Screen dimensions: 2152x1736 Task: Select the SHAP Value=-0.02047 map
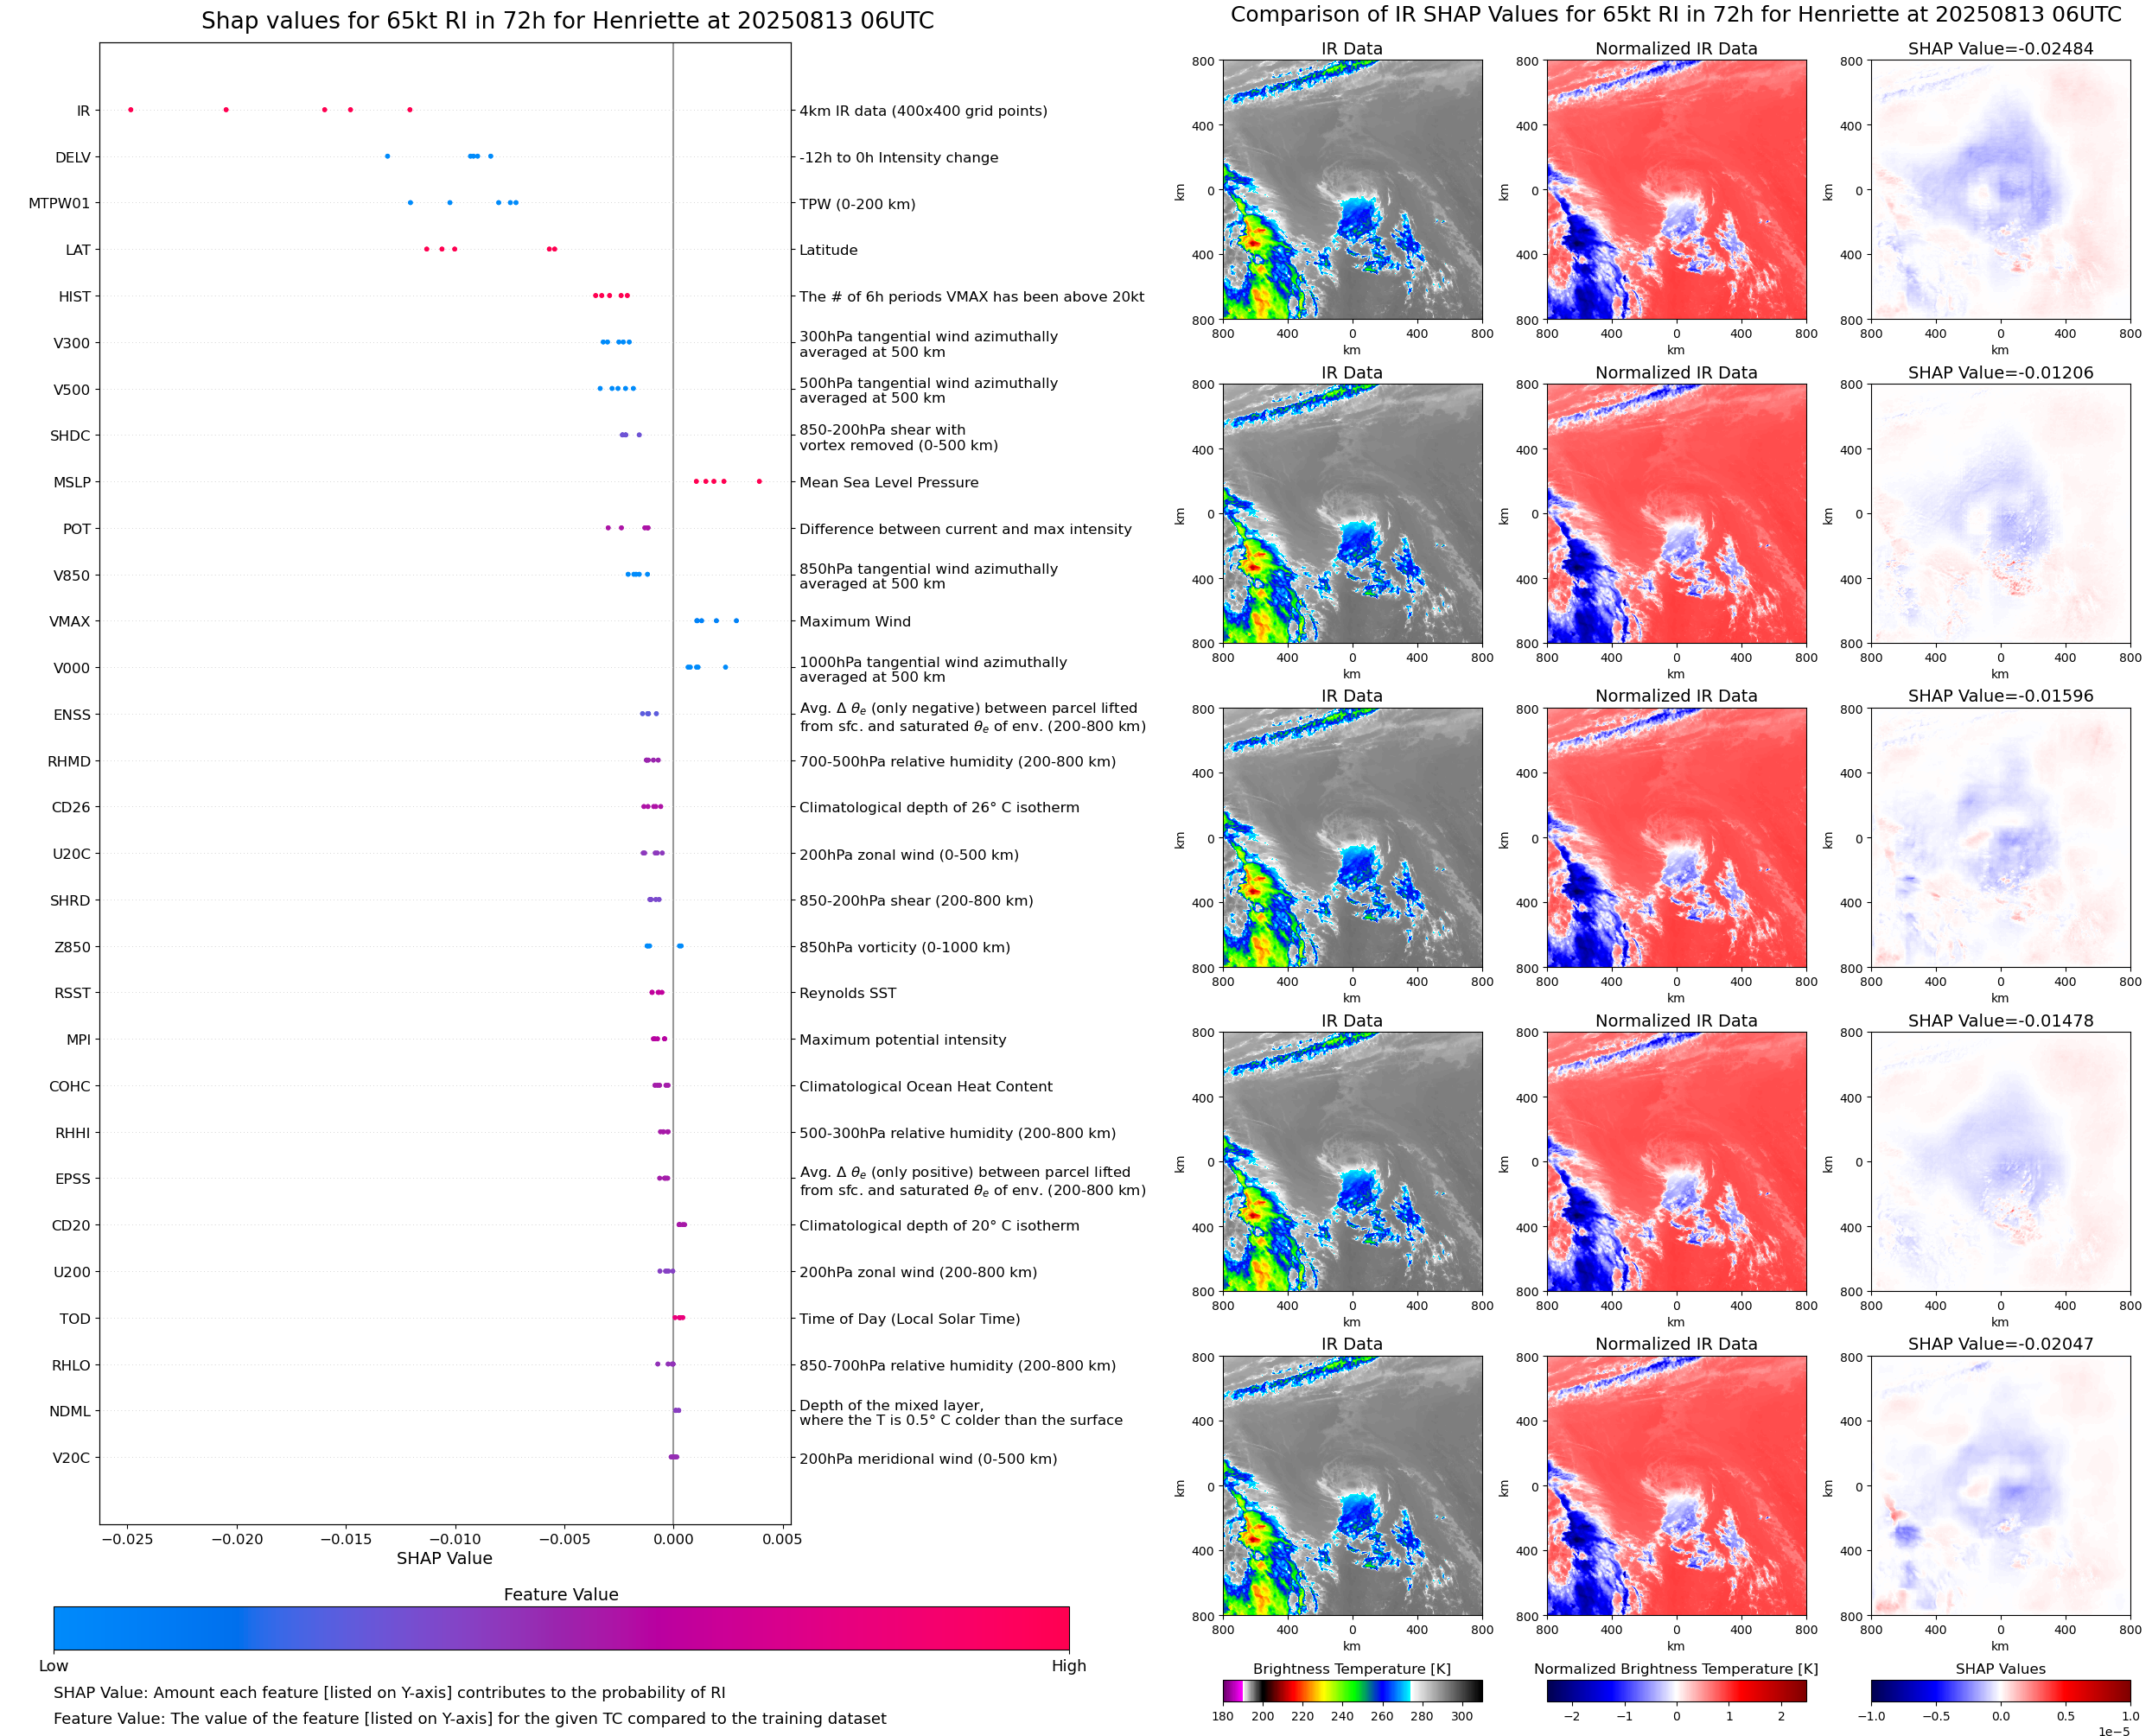2000,1486
